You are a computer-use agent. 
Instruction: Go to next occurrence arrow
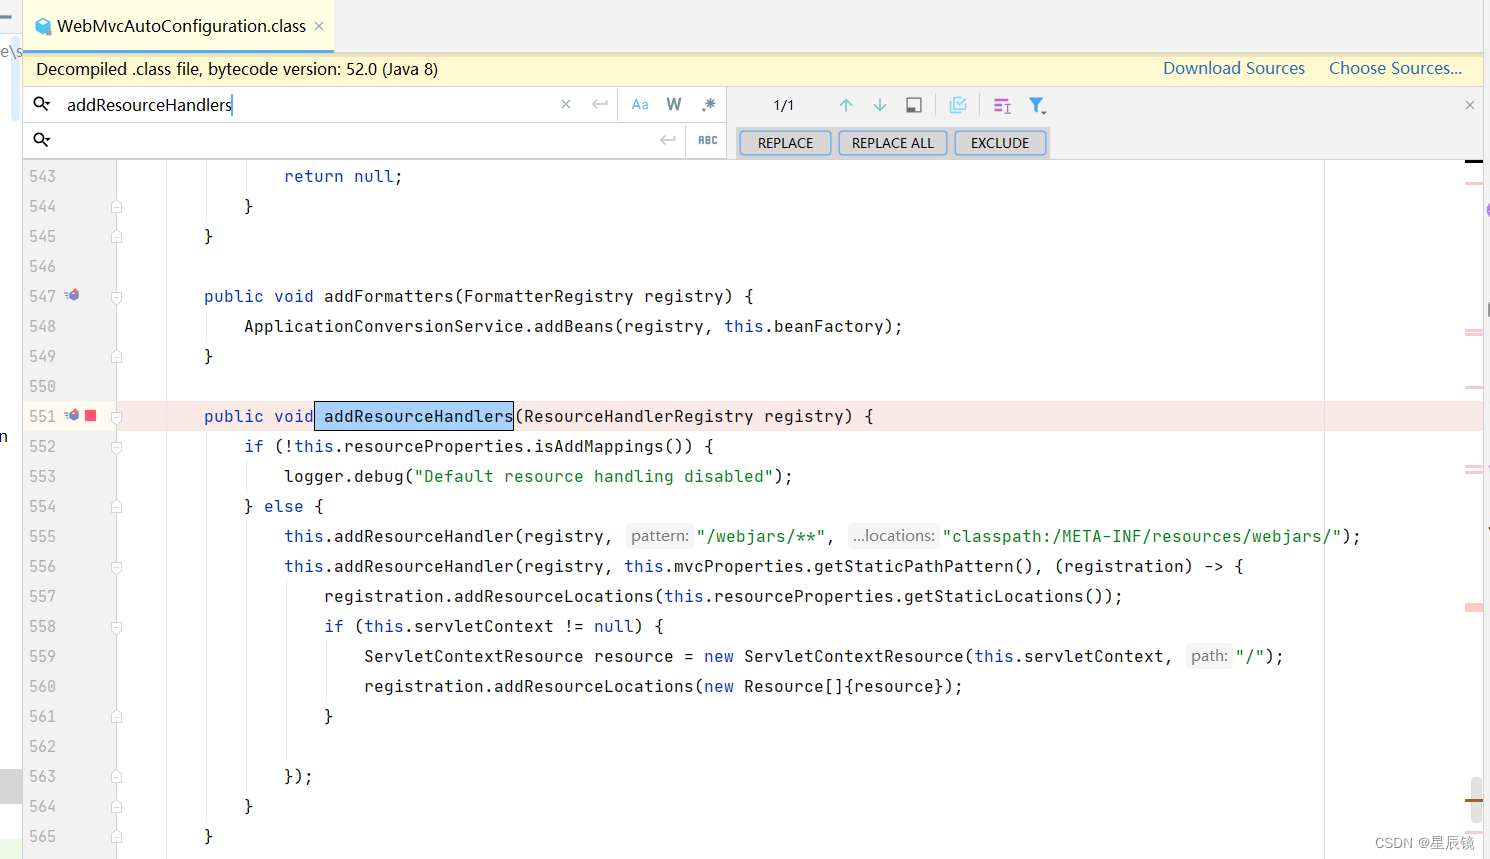[x=880, y=105]
